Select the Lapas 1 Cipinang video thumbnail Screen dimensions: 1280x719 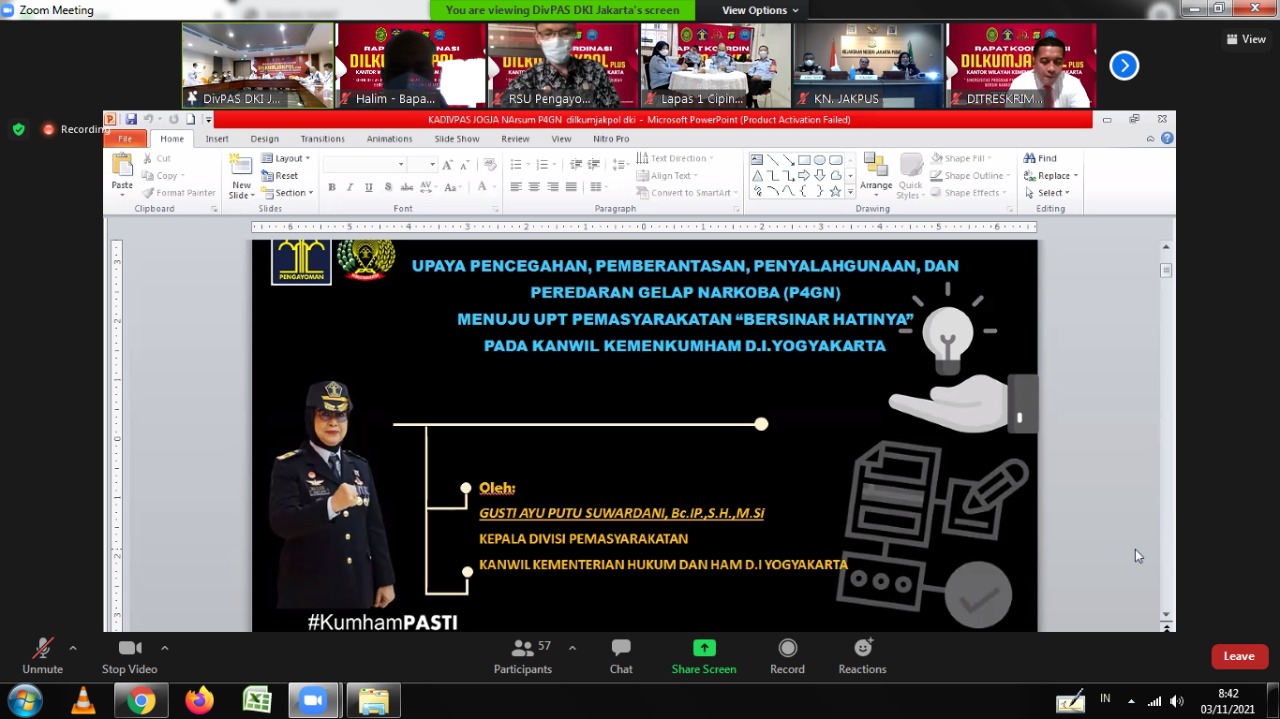click(715, 65)
